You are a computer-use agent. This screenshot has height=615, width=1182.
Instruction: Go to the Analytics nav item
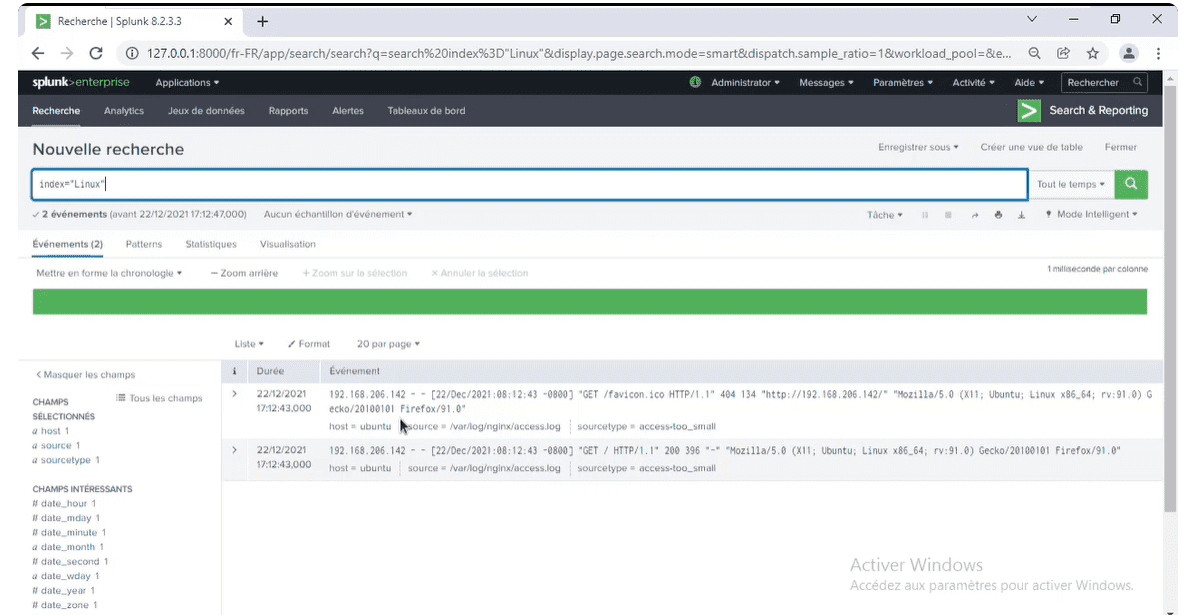pyautogui.click(x=124, y=110)
